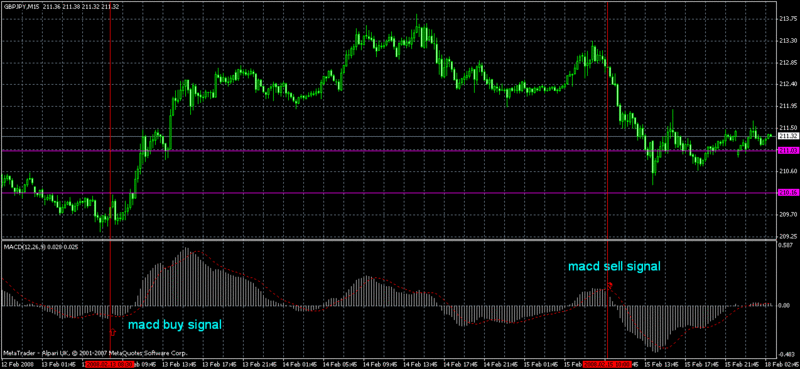Click the '15 Feb 01:45' time axis label

[541, 364]
